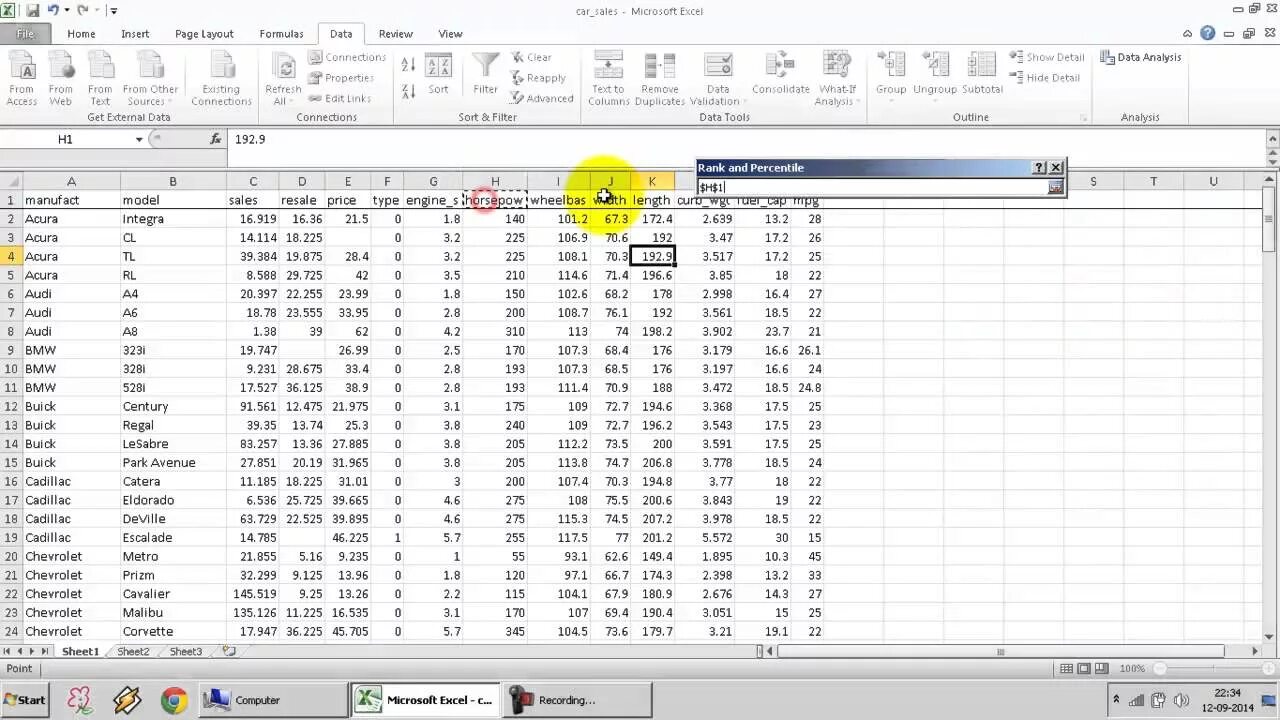Switch to the Page Layout tab
This screenshot has width=1280, height=720.
tap(204, 34)
